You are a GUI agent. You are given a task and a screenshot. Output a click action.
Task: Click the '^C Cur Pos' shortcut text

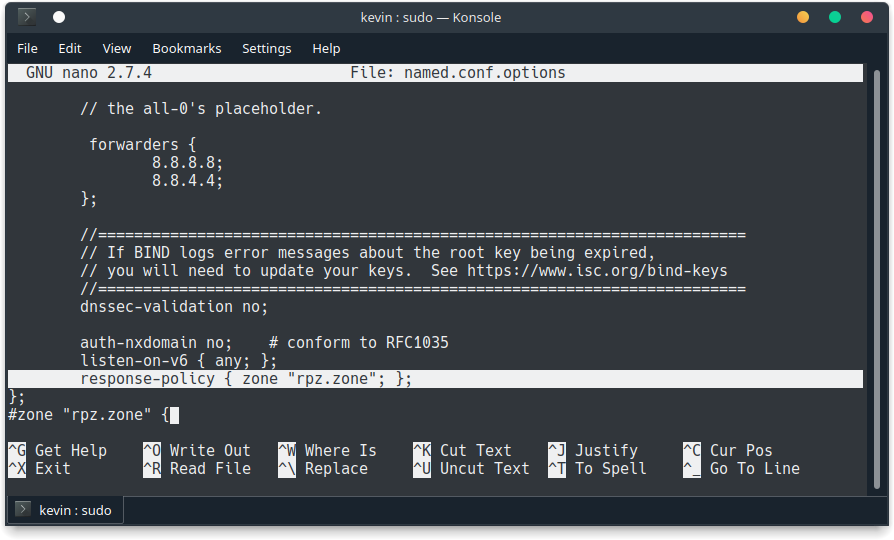[728, 450]
